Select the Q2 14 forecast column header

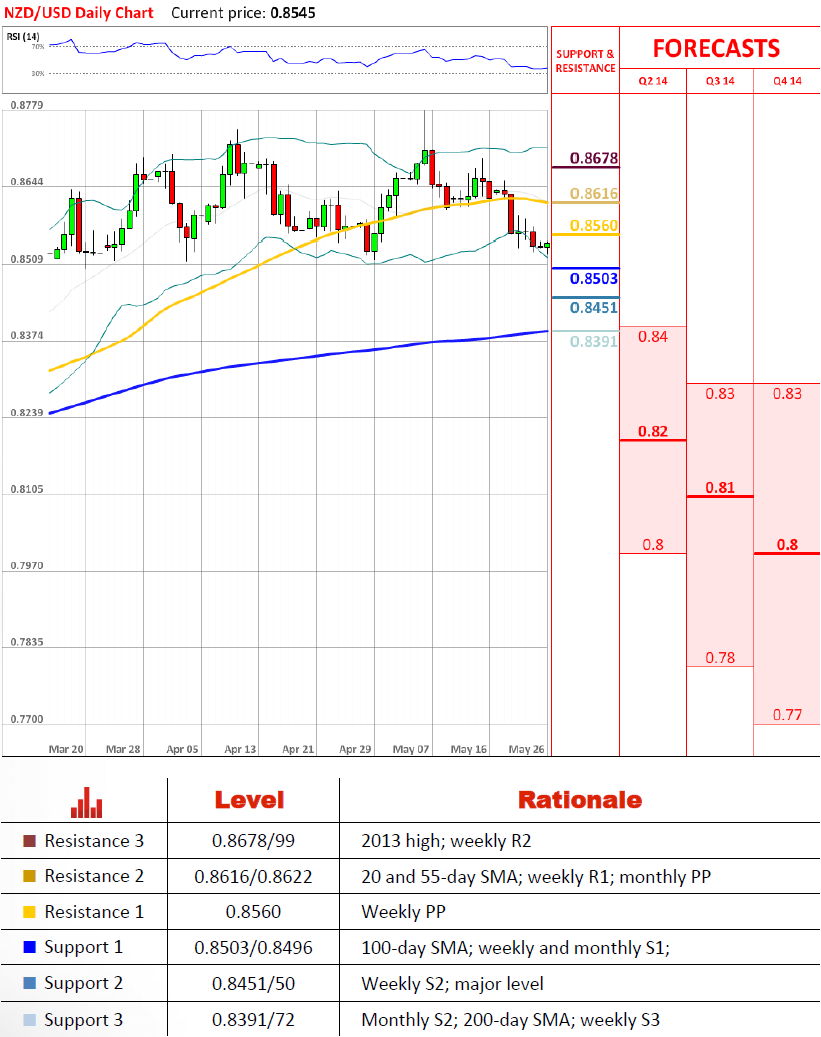653,81
